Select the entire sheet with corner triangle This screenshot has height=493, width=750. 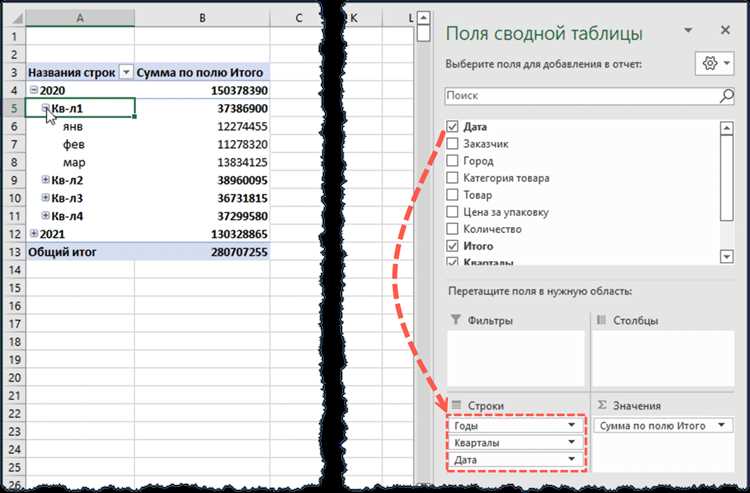click(16, 19)
